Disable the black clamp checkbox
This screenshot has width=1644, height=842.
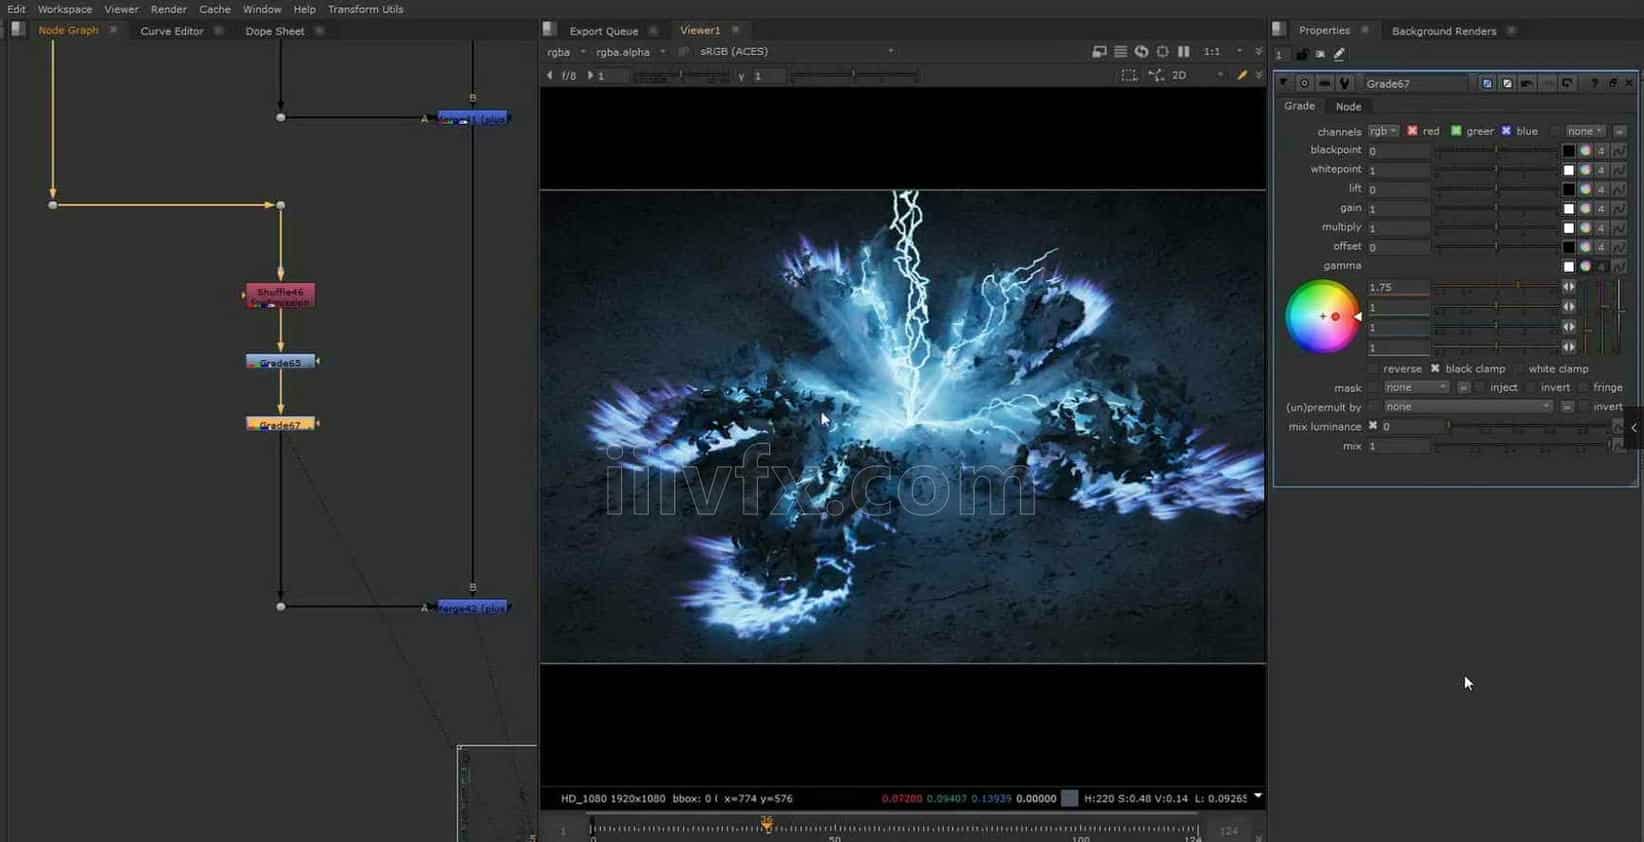click(1435, 369)
